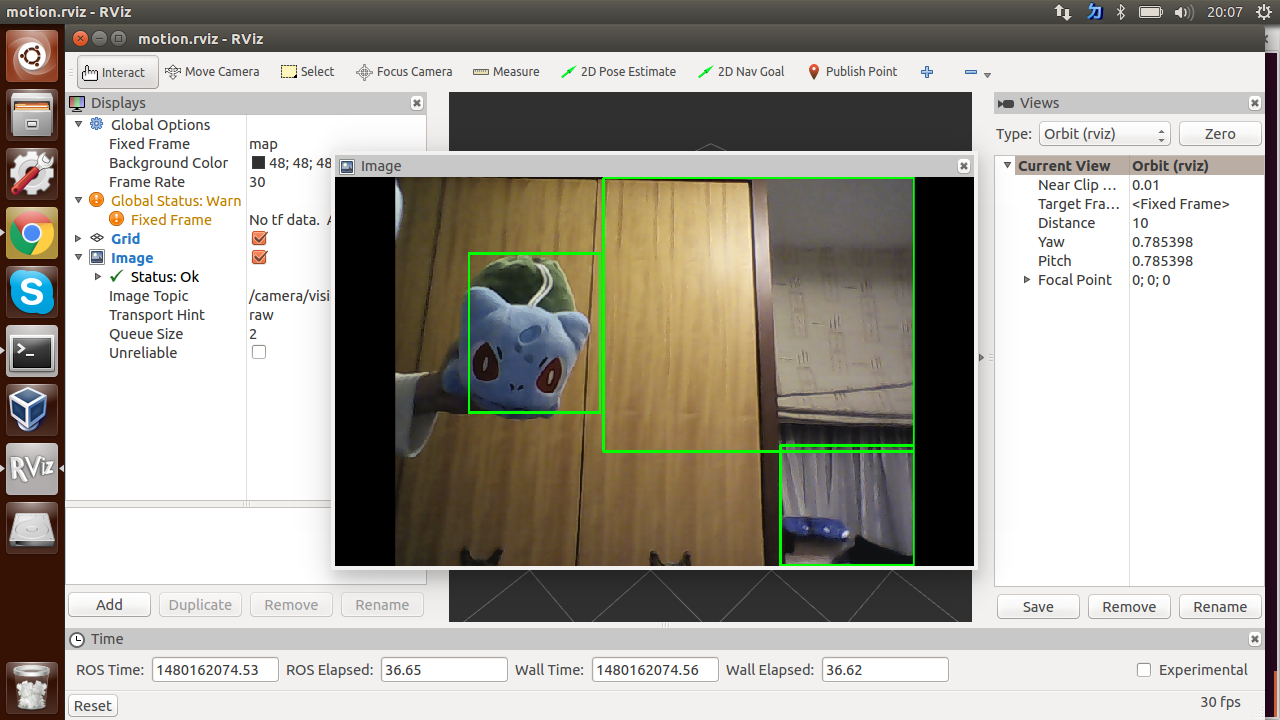
Task: Open the Files manager from the dock
Action: 32,115
